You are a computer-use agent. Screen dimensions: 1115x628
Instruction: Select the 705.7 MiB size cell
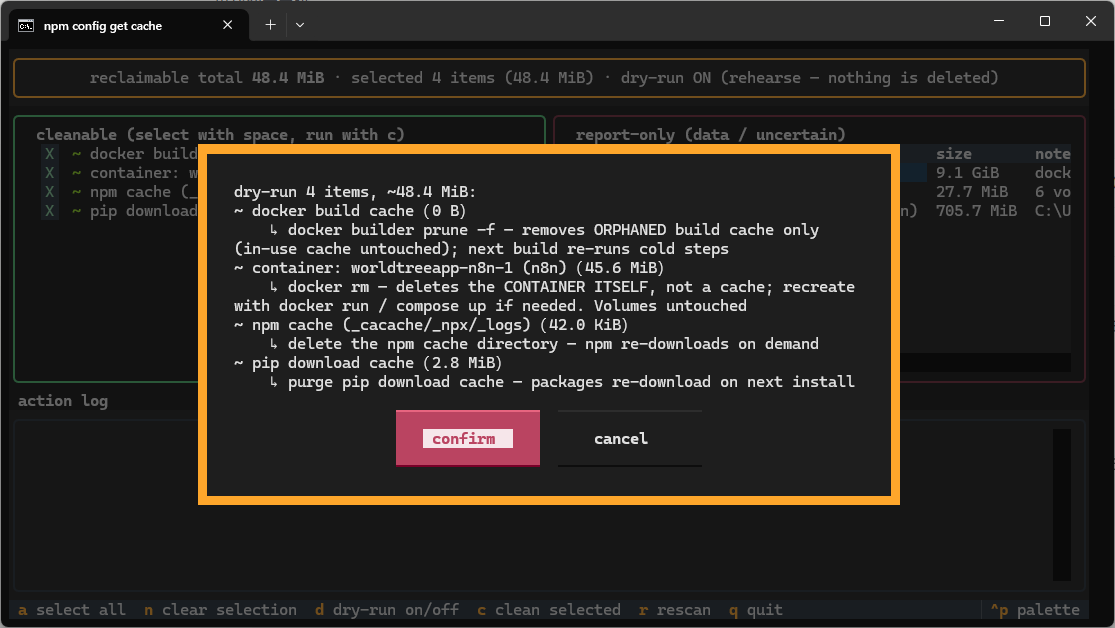pos(976,211)
